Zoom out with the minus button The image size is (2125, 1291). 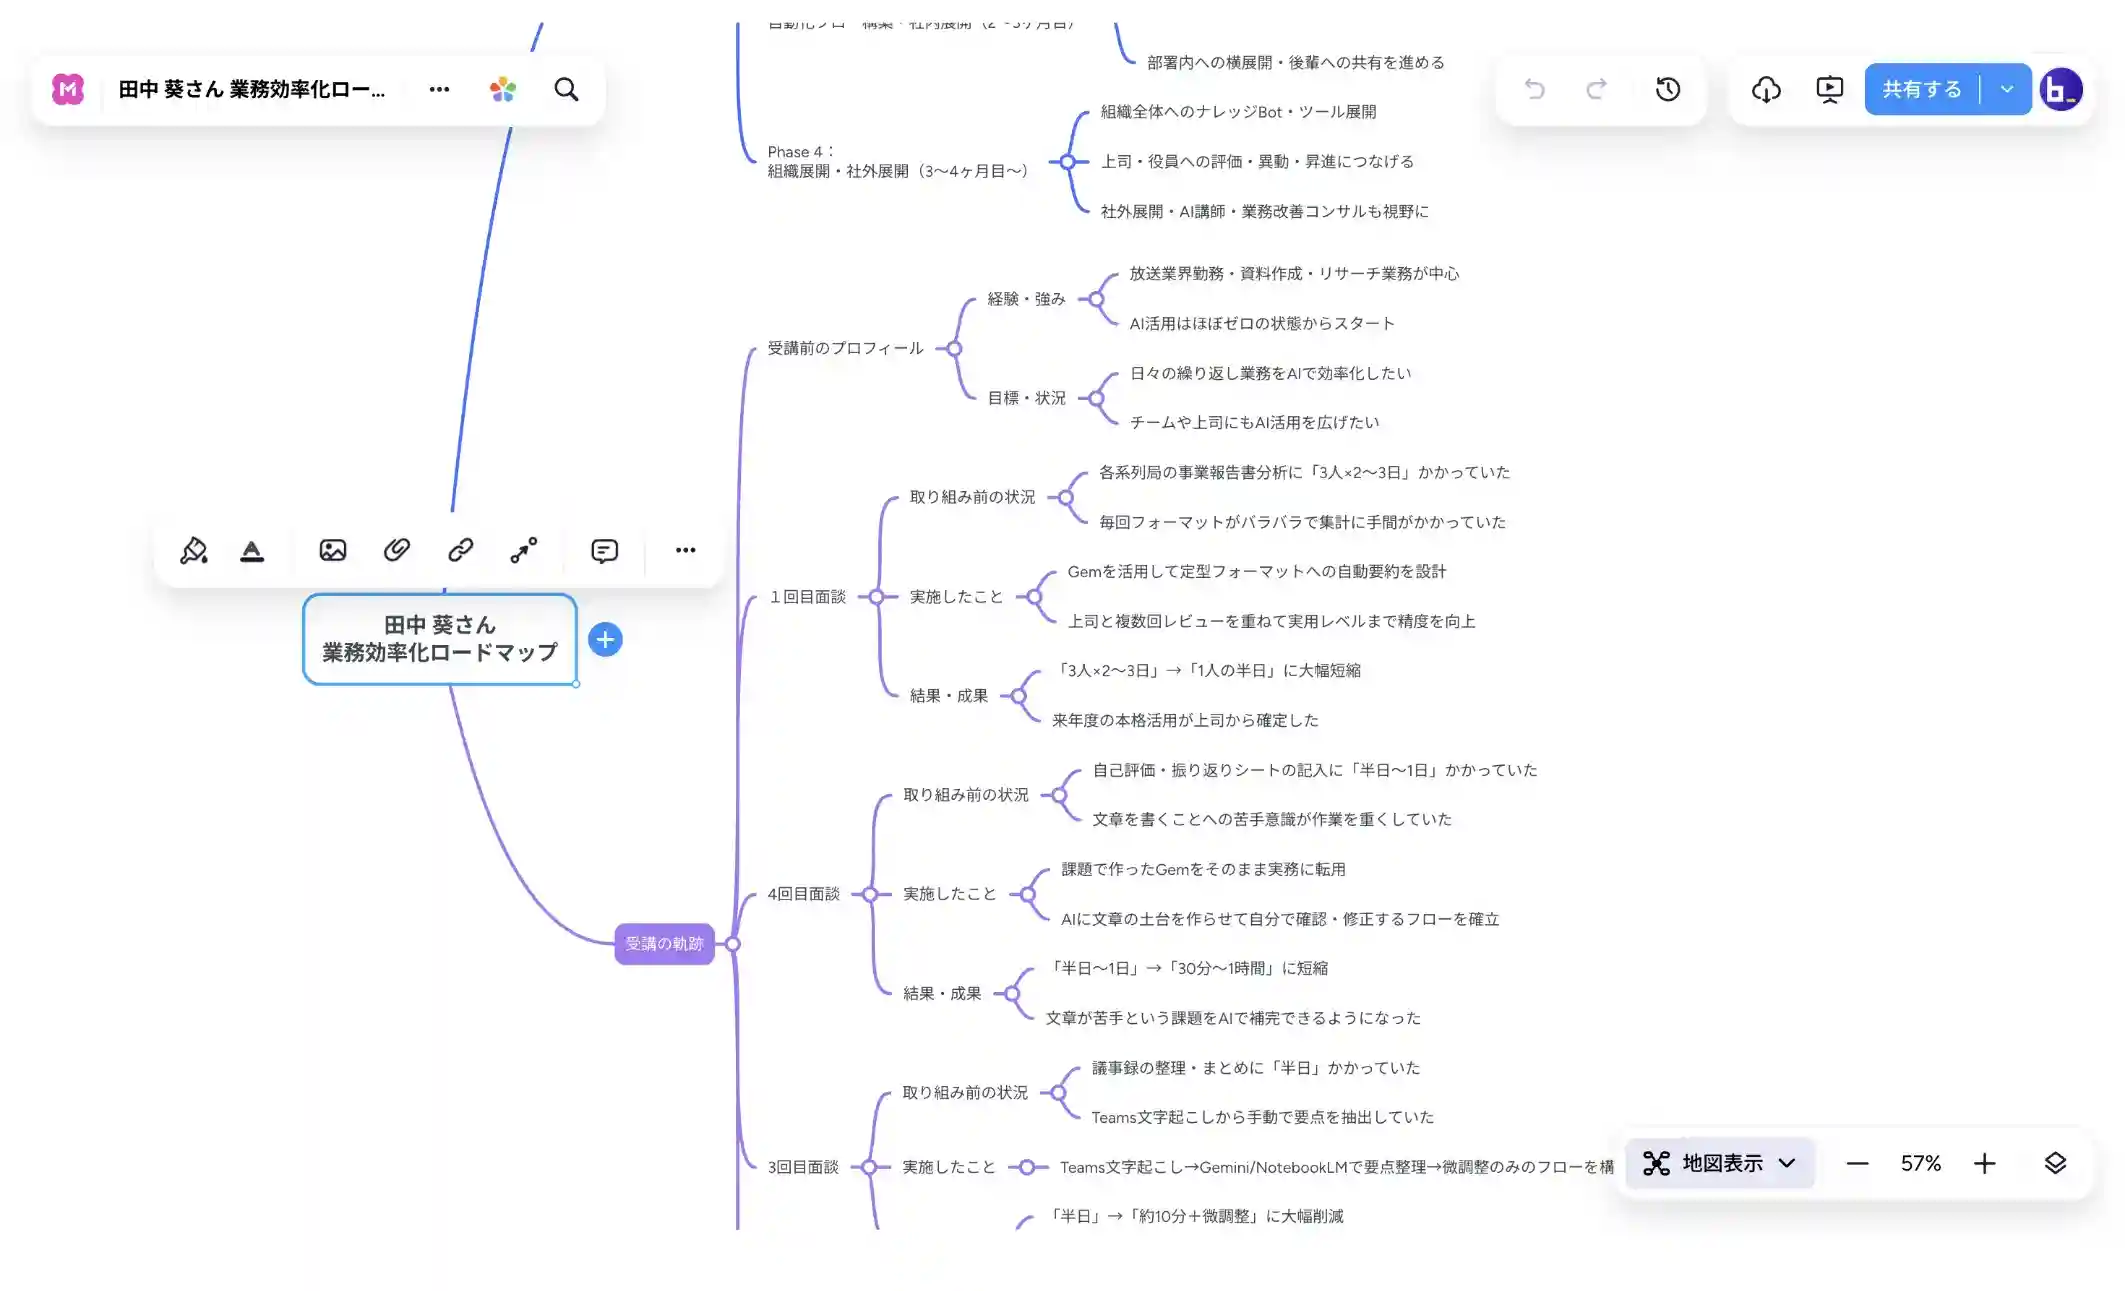pyautogui.click(x=1857, y=1163)
